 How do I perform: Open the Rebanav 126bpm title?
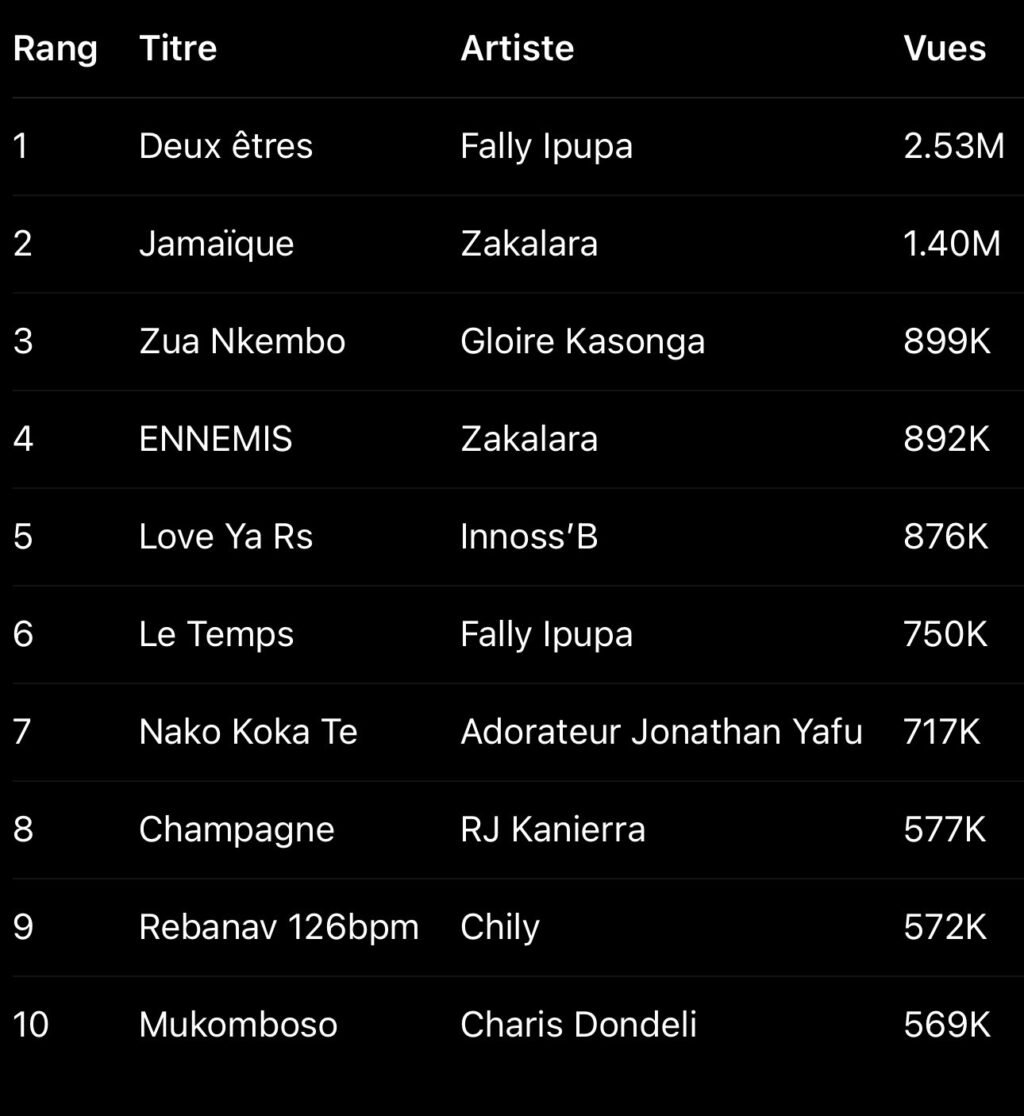(279, 927)
